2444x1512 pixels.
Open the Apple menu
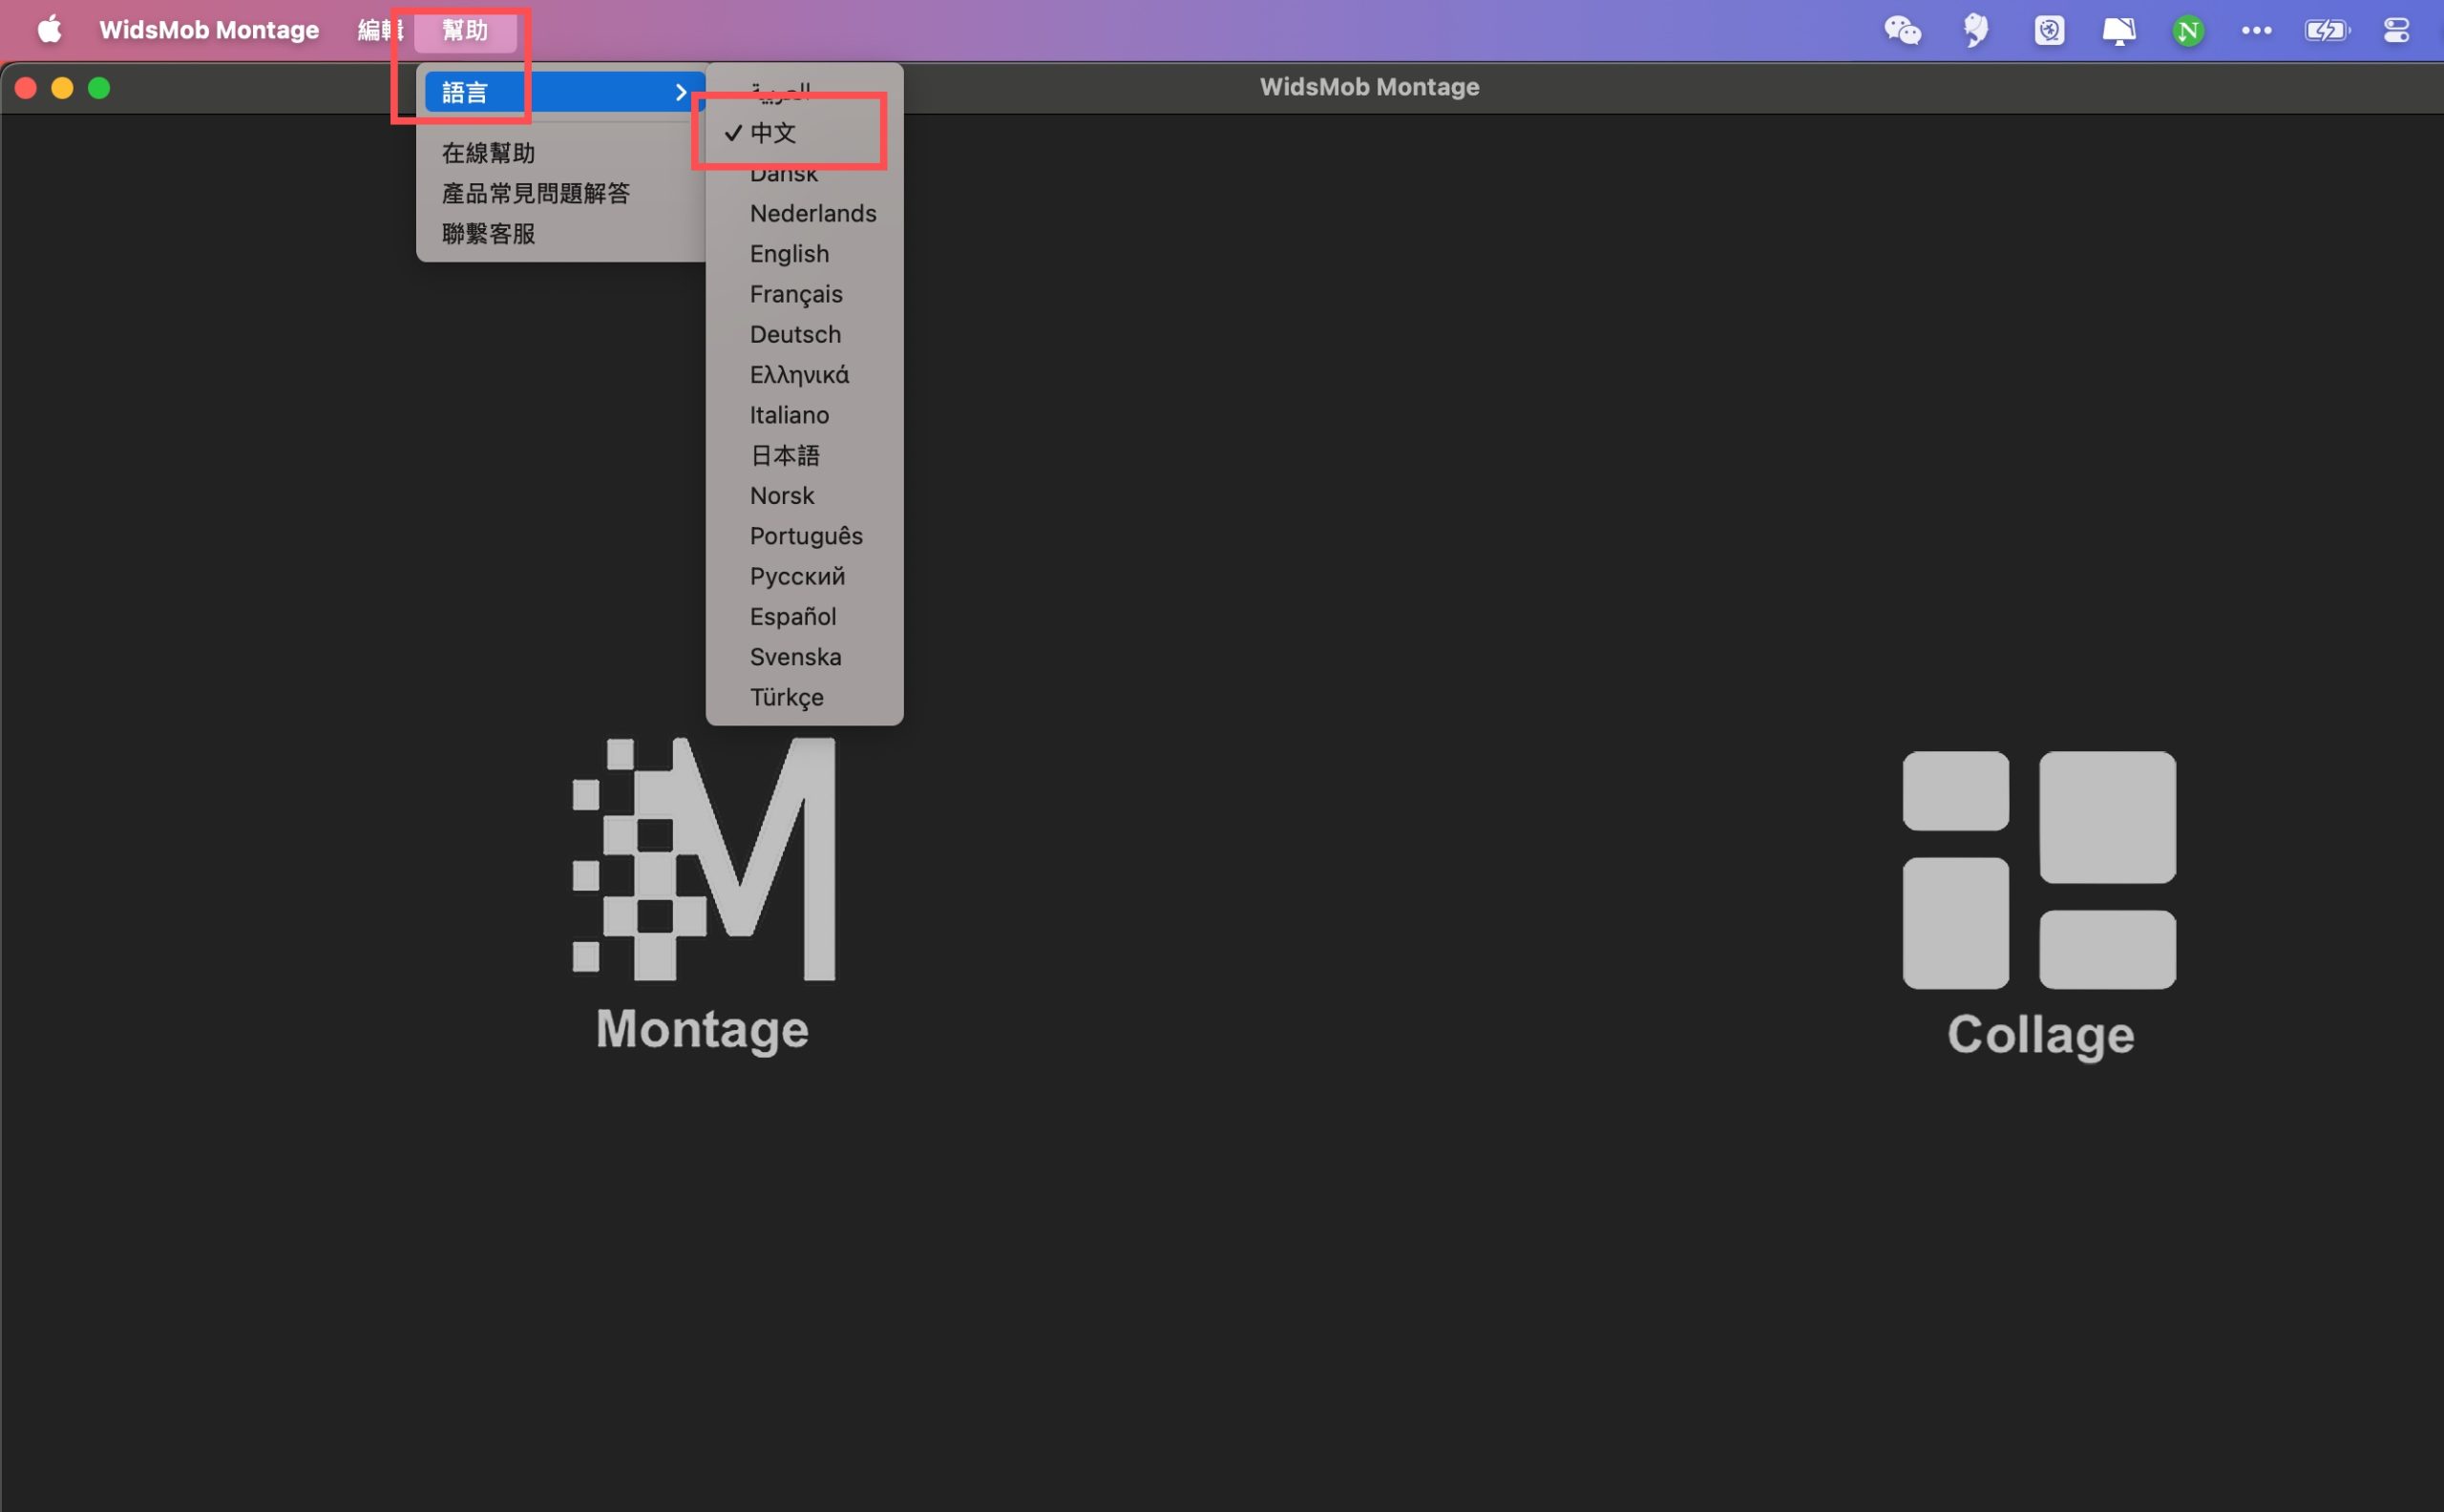pyautogui.click(x=49, y=30)
